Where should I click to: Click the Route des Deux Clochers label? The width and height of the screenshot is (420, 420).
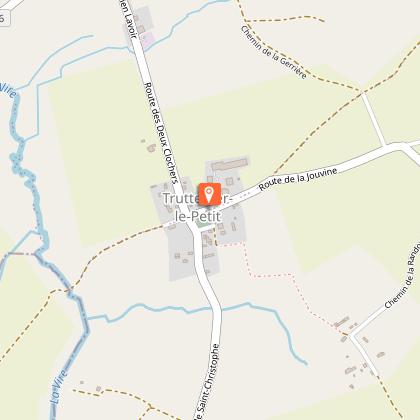(x=159, y=133)
